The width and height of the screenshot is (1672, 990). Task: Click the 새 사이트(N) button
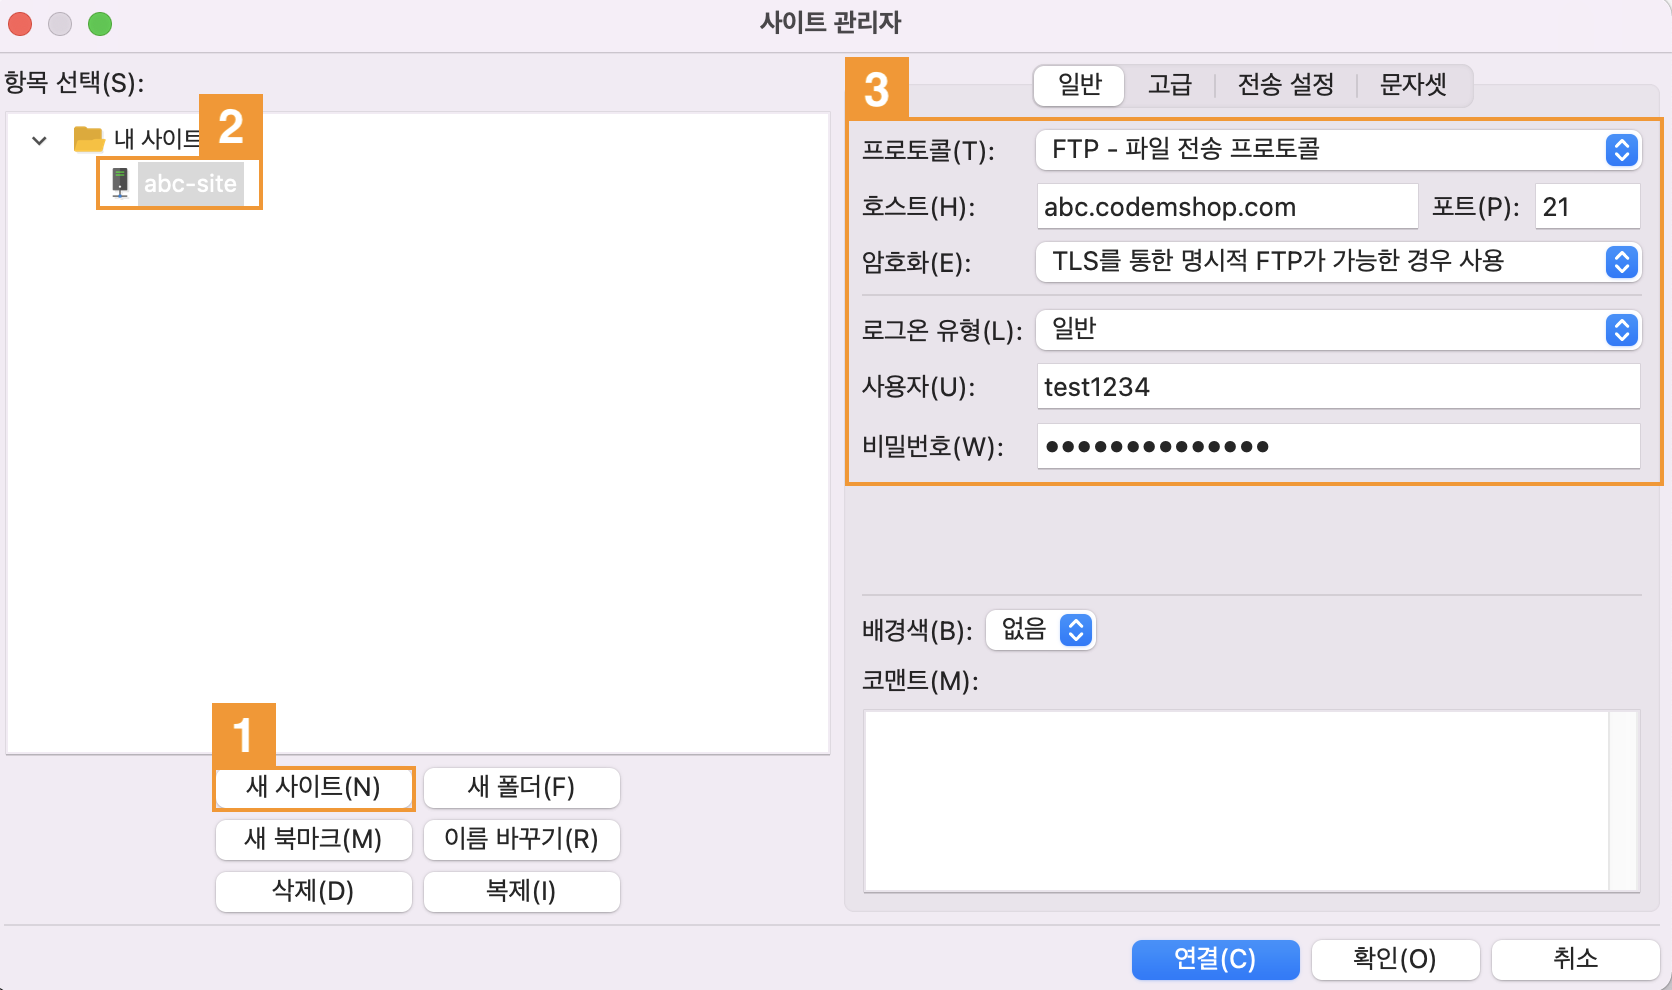(x=314, y=788)
